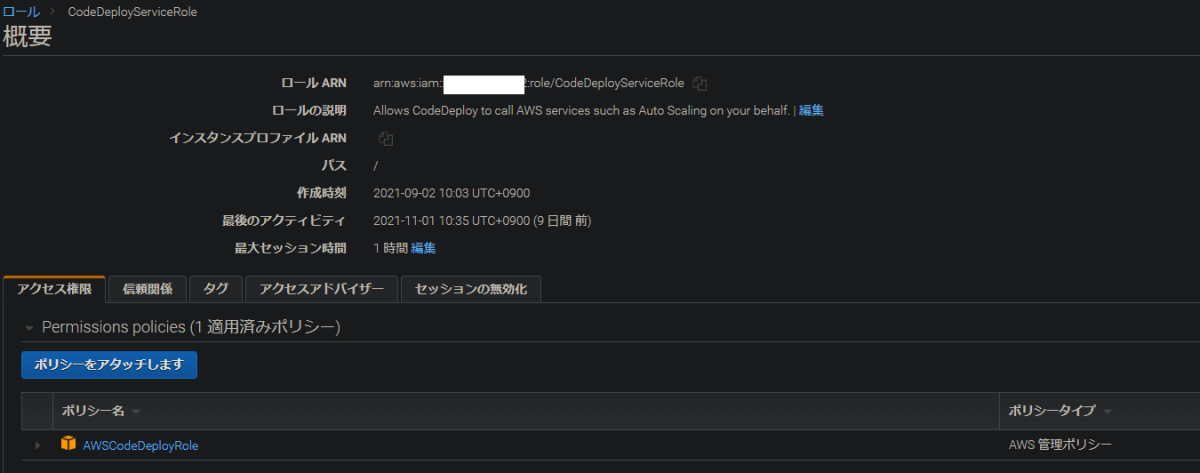Switch to the 信頼関係 tab
The image size is (1200, 473).
click(147, 289)
